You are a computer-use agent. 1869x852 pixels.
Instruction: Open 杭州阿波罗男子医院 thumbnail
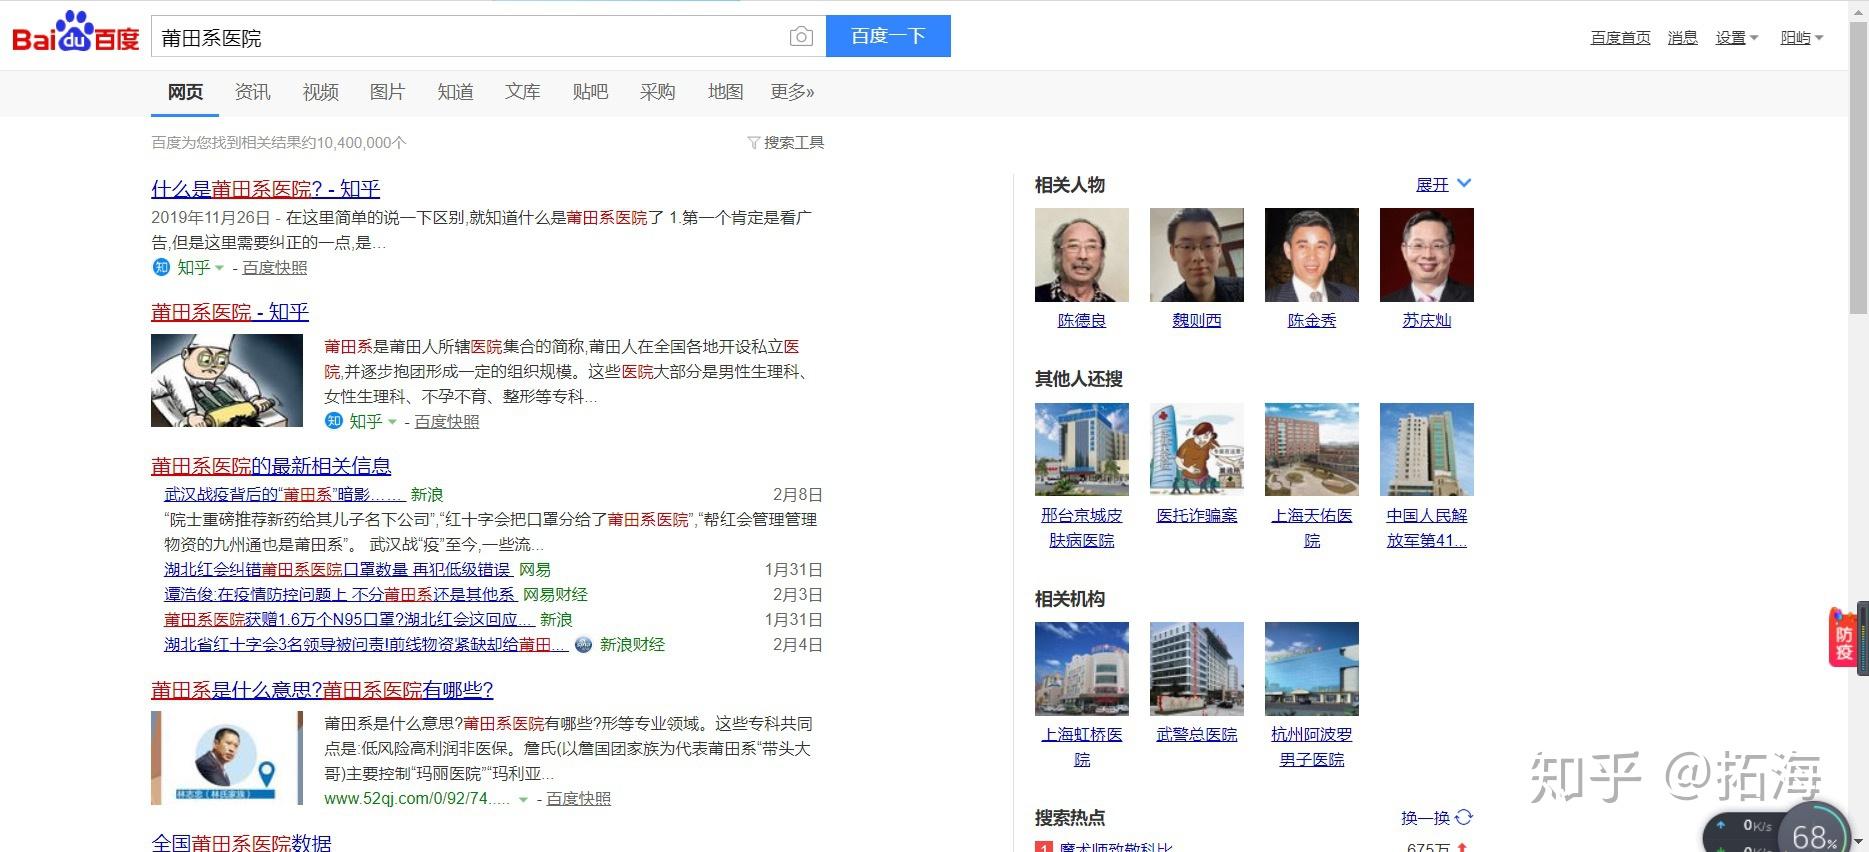pyautogui.click(x=1312, y=669)
